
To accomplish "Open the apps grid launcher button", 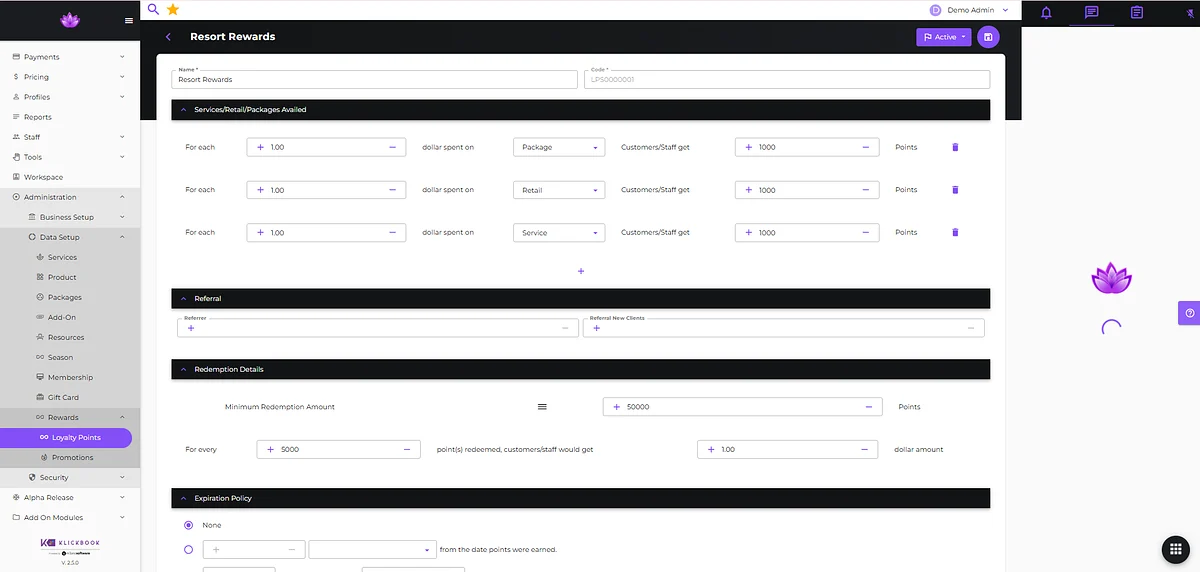I will pyautogui.click(x=1177, y=550).
